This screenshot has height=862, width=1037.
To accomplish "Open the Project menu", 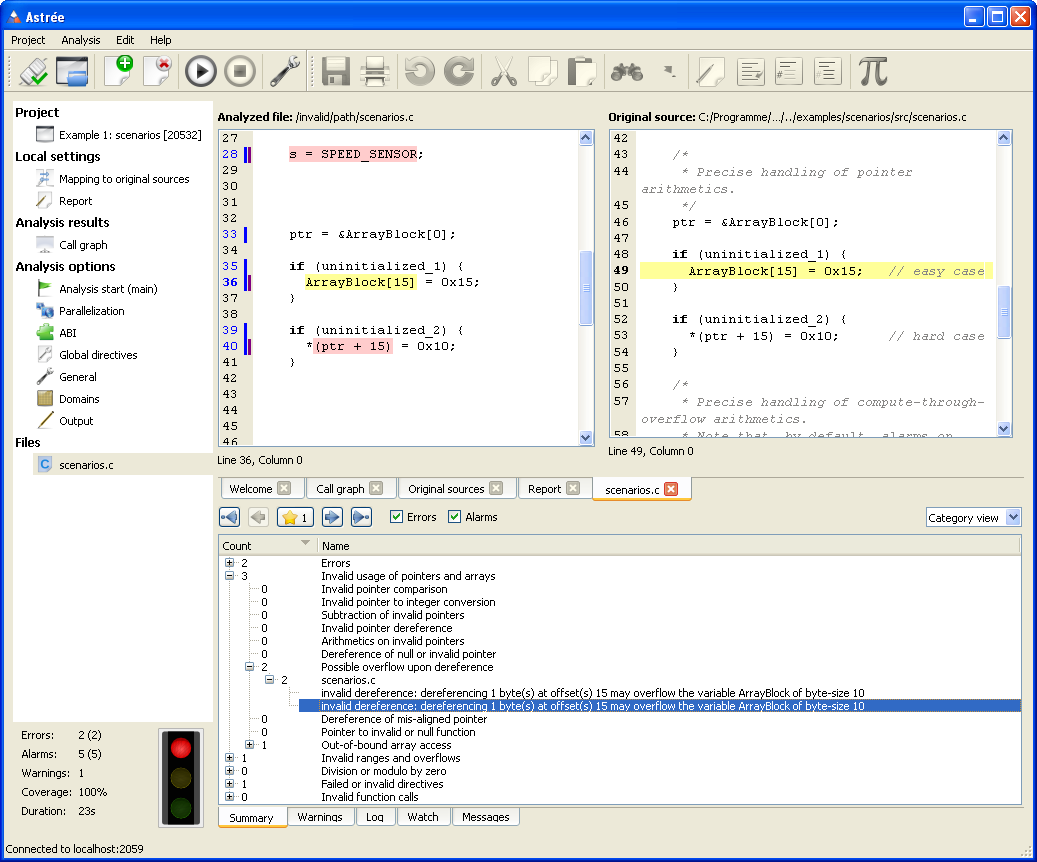I will [28, 40].
